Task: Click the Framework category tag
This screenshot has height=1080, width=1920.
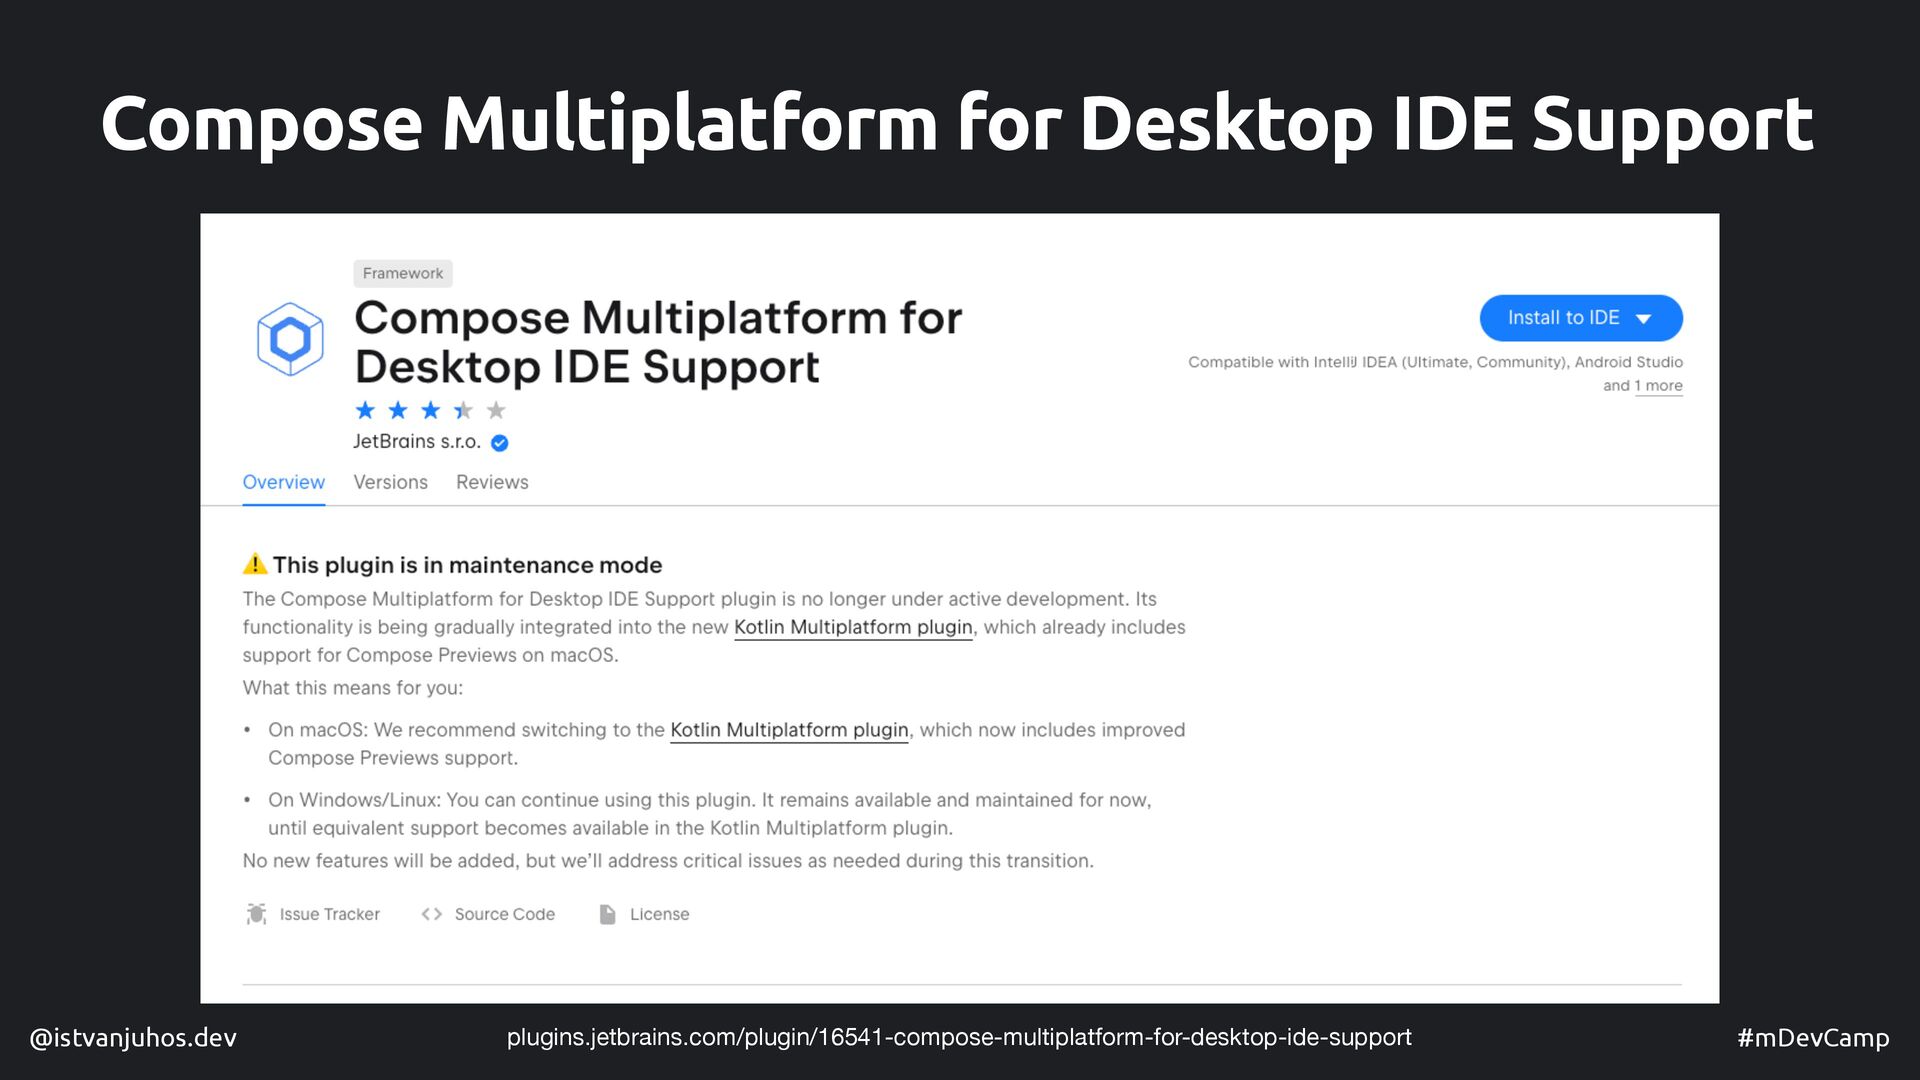Action: click(x=402, y=273)
